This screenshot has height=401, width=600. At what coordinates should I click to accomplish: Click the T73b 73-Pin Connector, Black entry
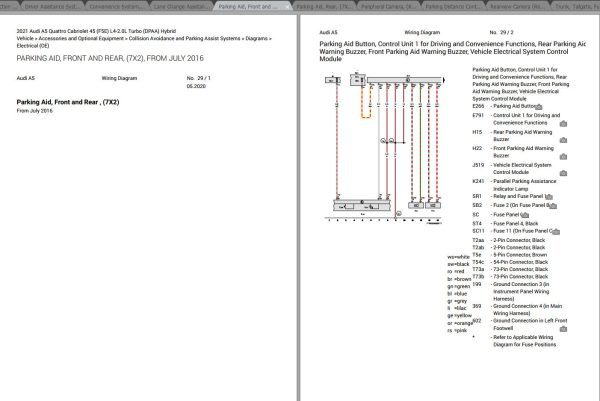coord(510,276)
